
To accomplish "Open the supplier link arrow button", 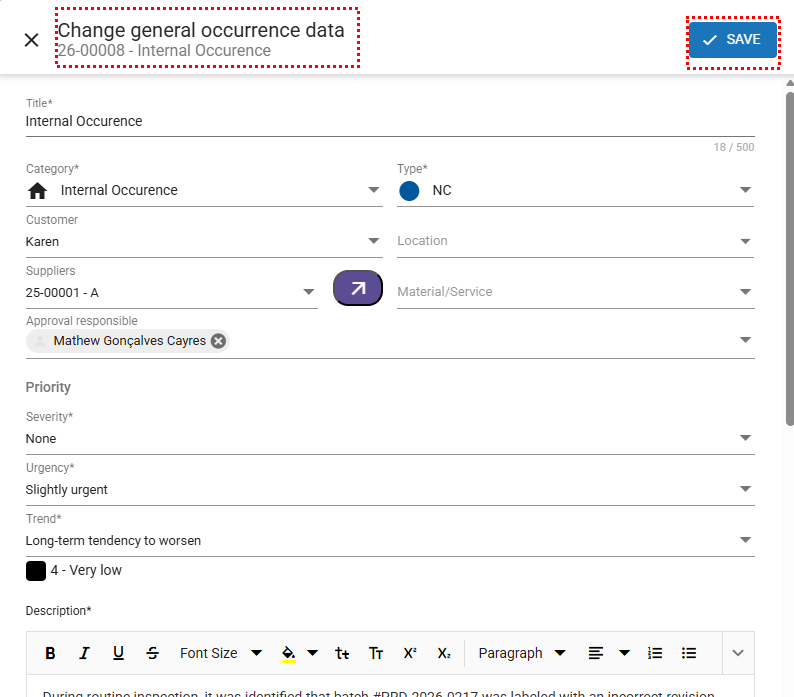I will click(357, 289).
